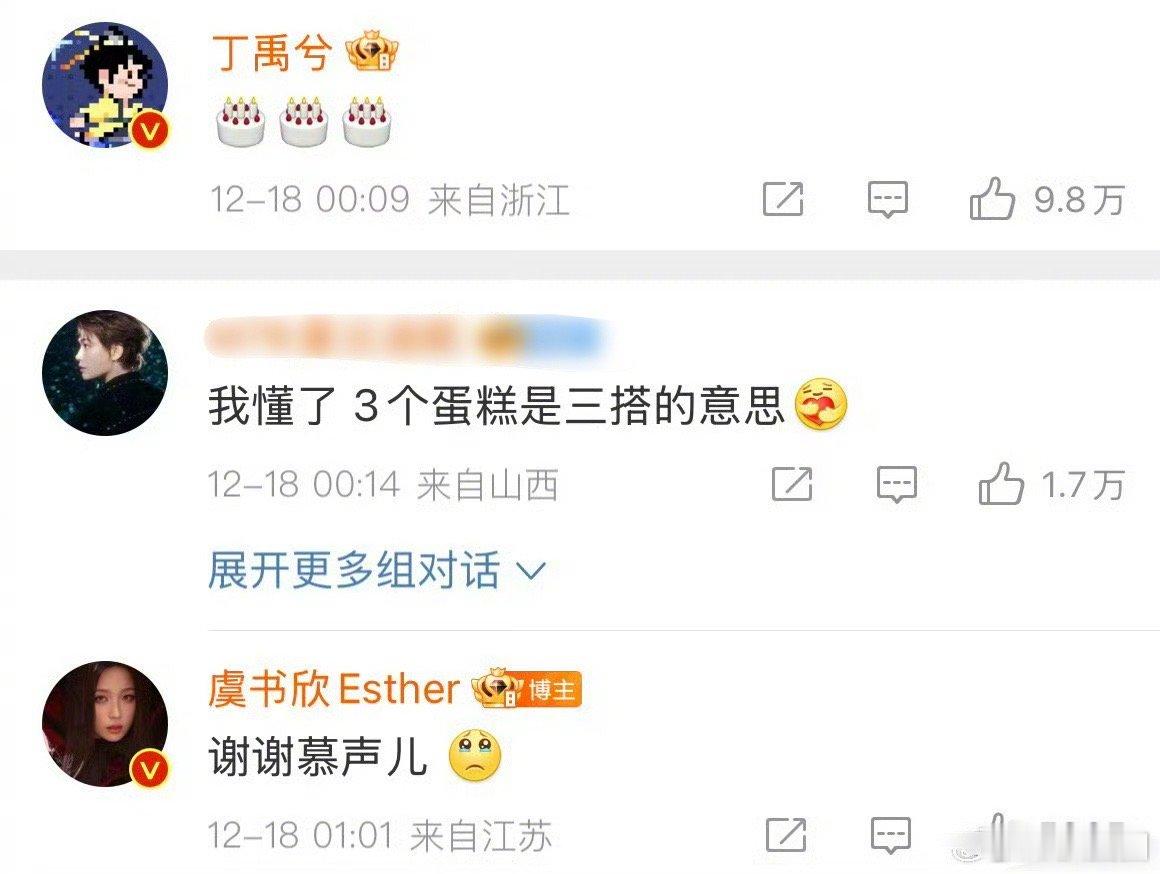Tap share icon on 虞书欣's reply
Screen dimensions: 1160x874
pyautogui.click(x=786, y=835)
